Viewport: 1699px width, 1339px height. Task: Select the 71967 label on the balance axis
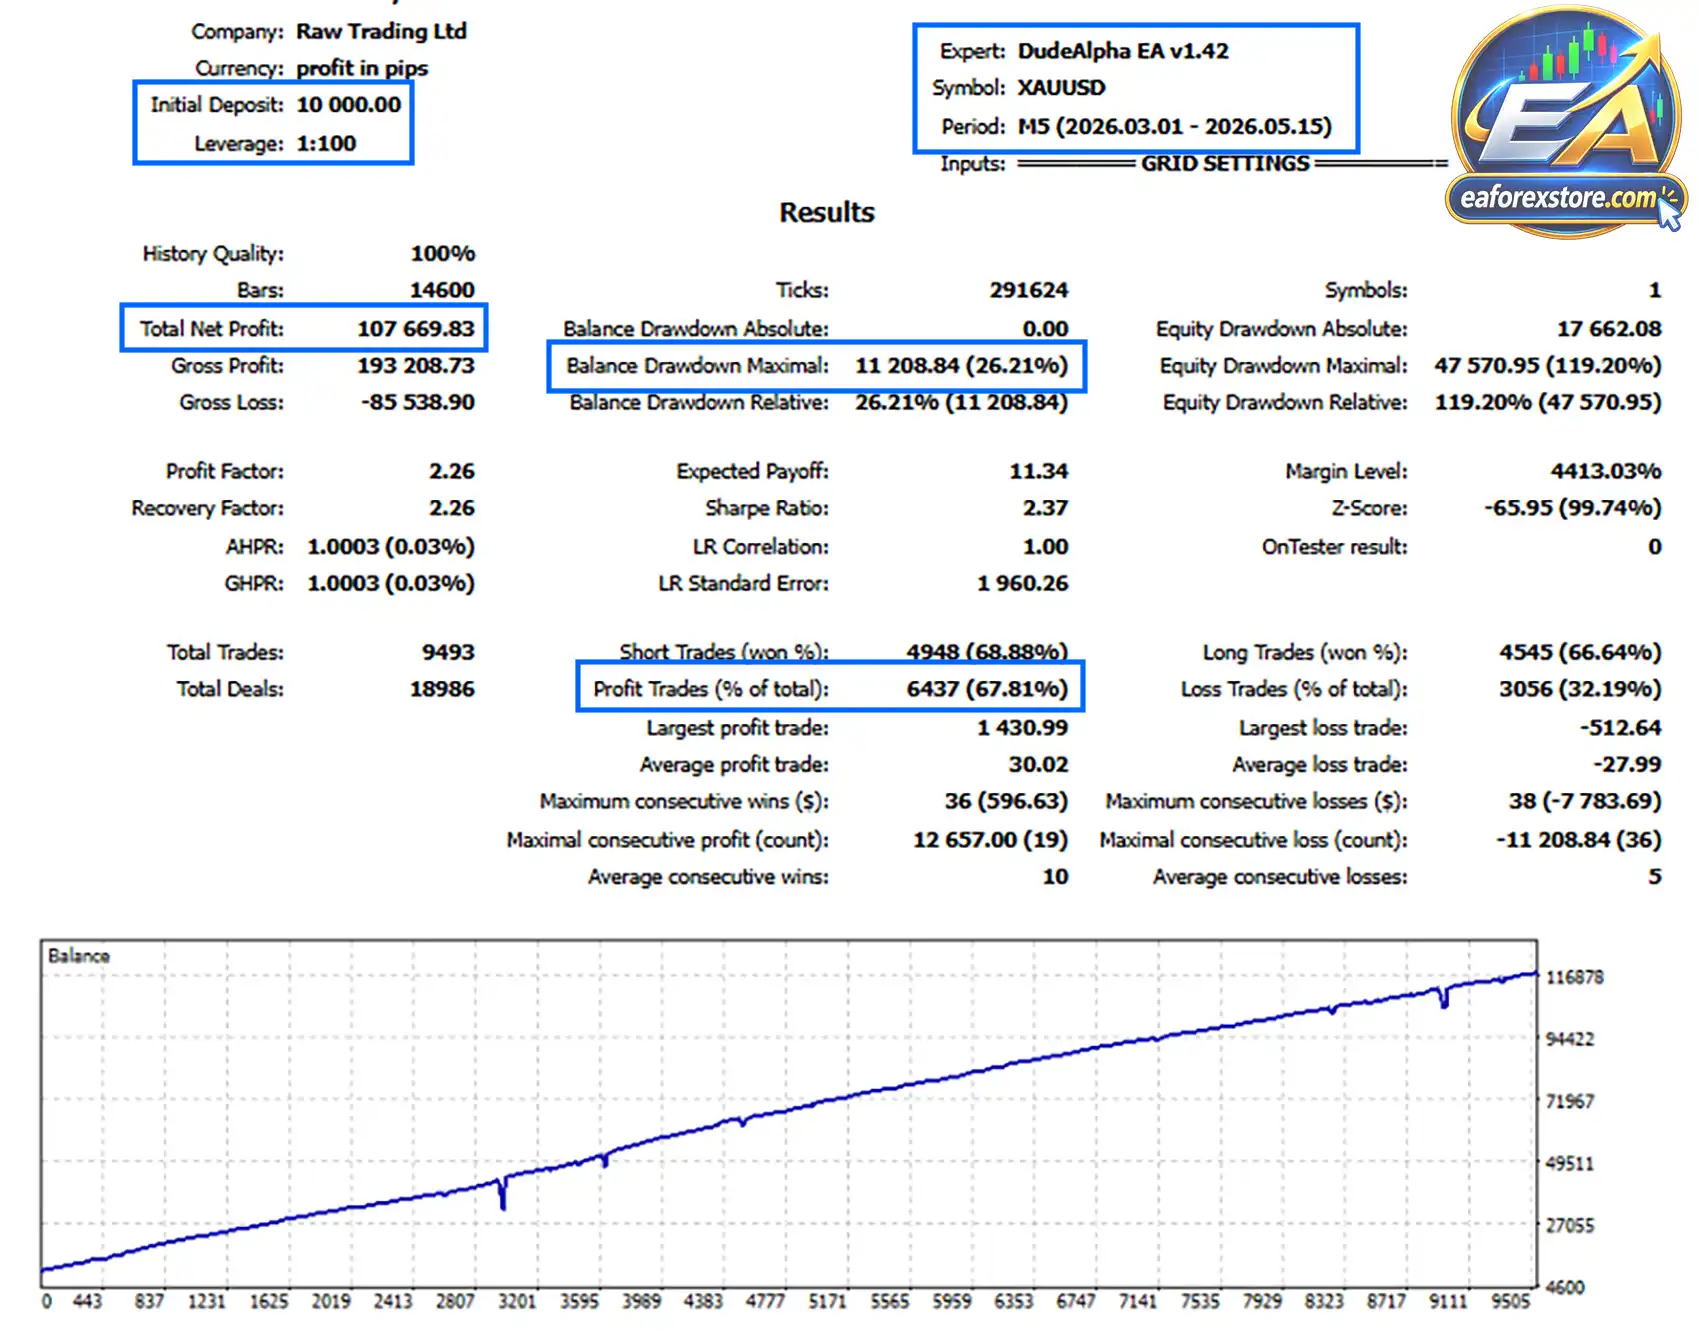[1570, 1101]
